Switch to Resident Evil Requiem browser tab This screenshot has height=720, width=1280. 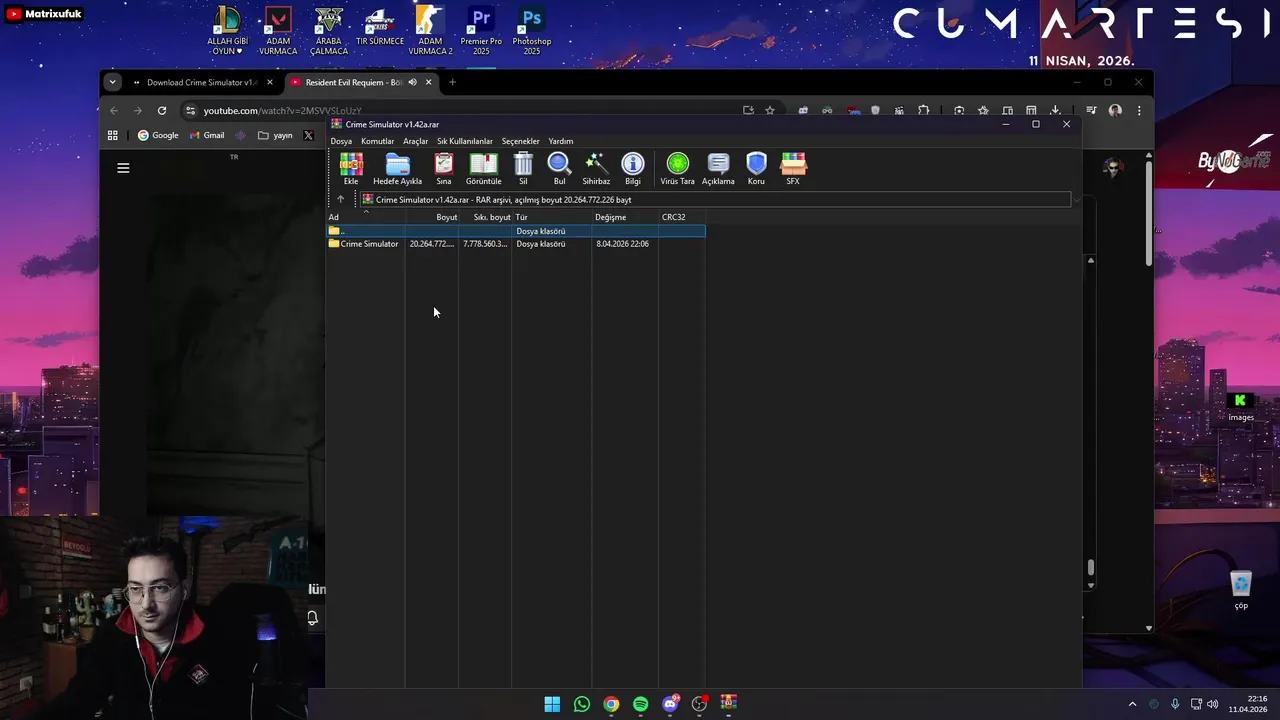coord(354,82)
